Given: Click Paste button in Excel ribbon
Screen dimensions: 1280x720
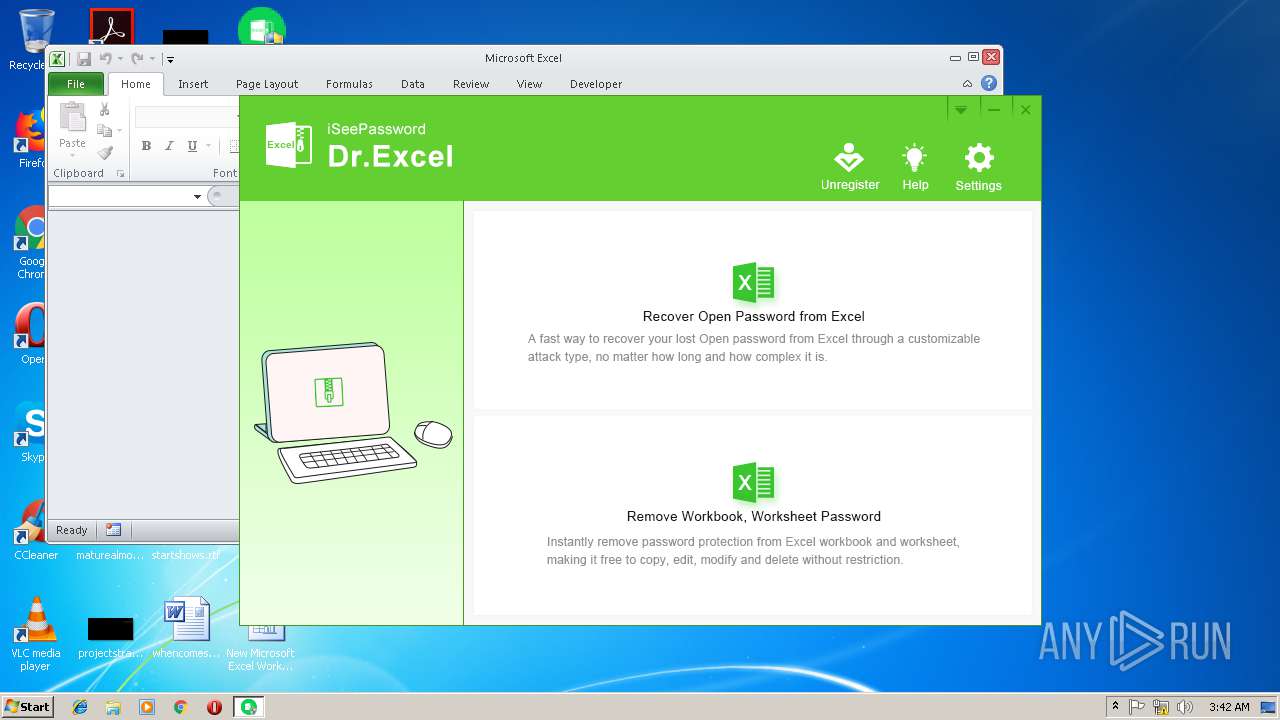Looking at the screenshot, I should click(72, 130).
